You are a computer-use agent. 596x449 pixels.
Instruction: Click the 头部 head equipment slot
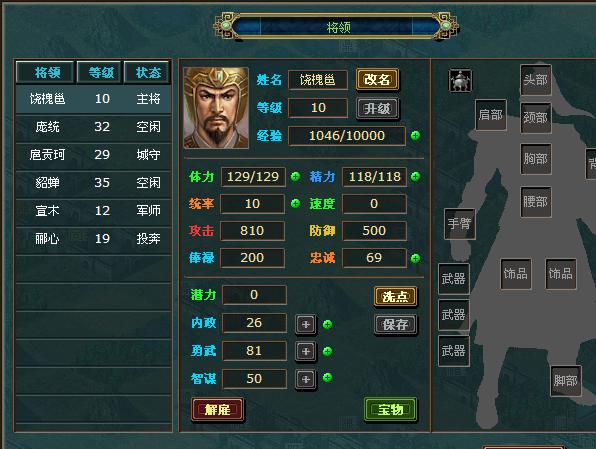[x=536, y=80]
